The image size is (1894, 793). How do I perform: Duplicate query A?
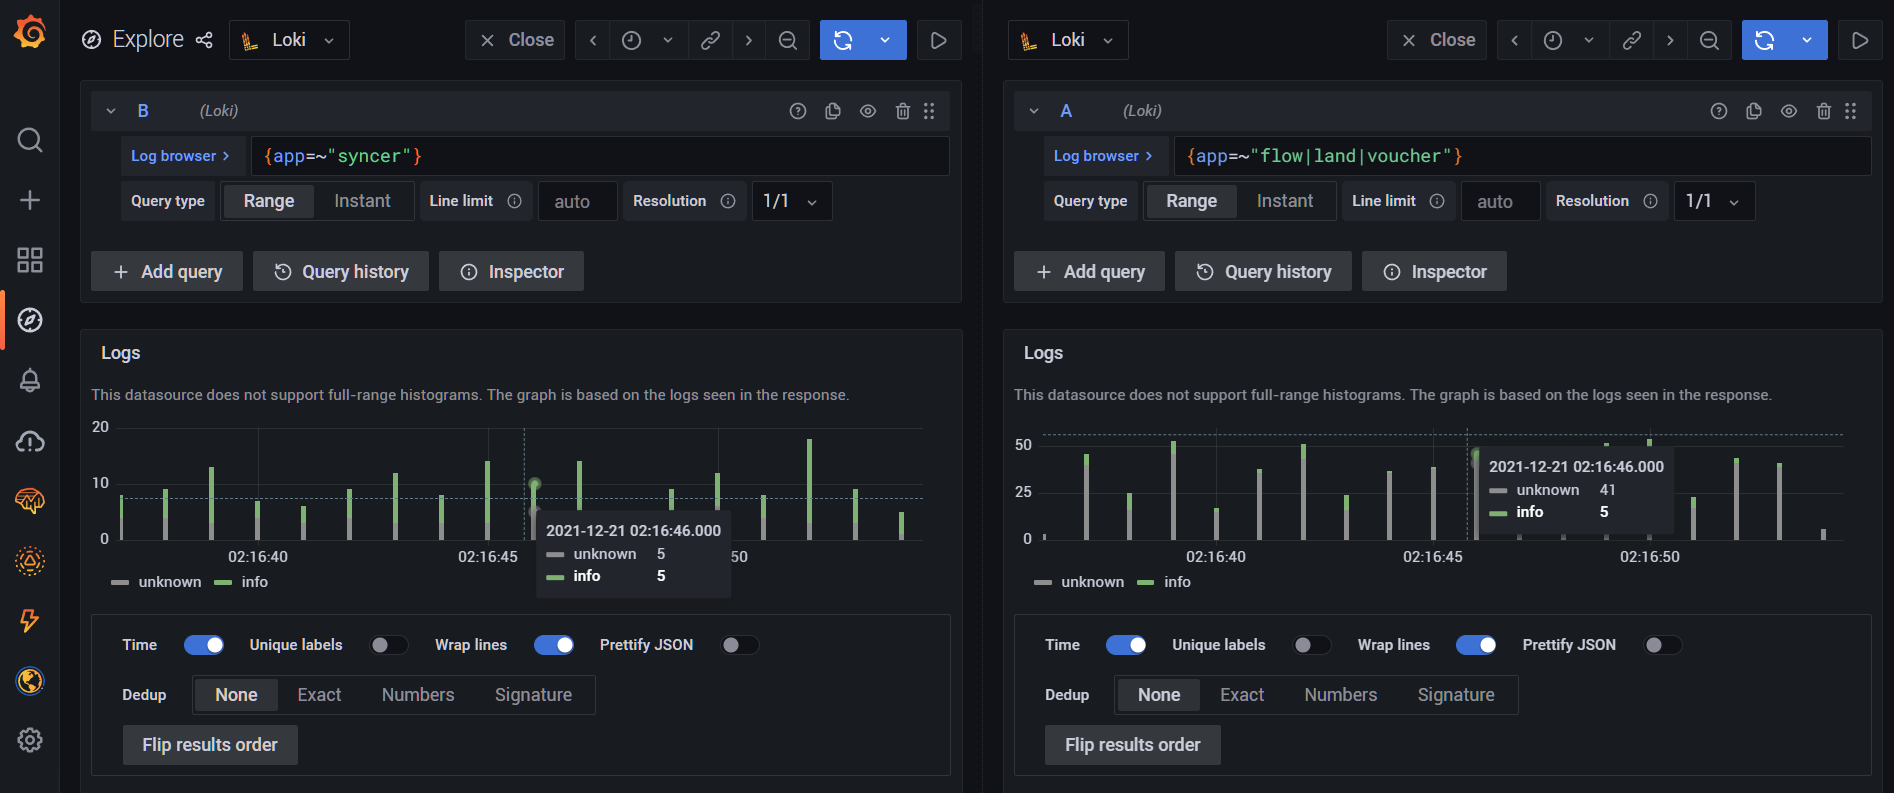1754,111
